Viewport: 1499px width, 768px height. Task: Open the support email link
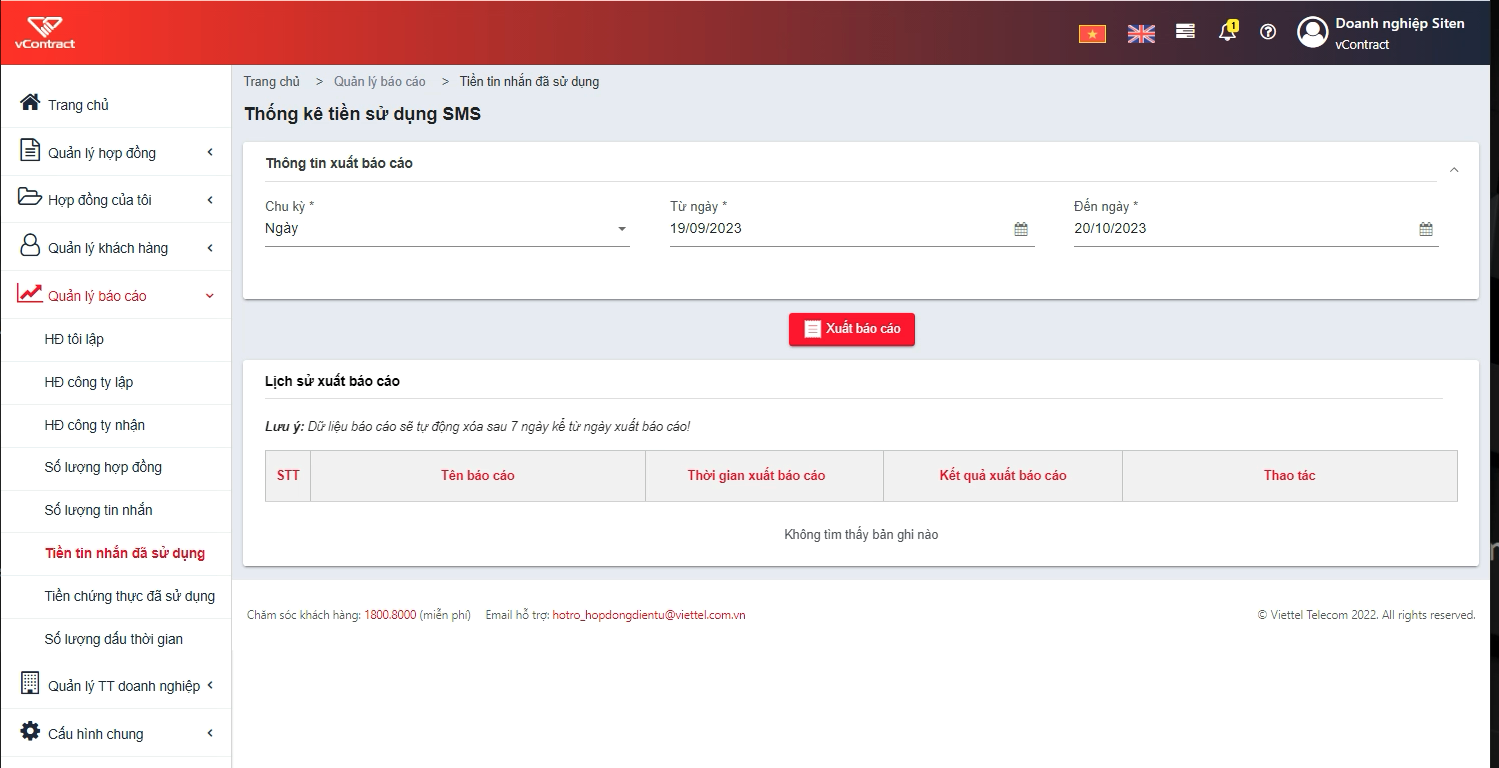pyautogui.click(x=649, y=615)
